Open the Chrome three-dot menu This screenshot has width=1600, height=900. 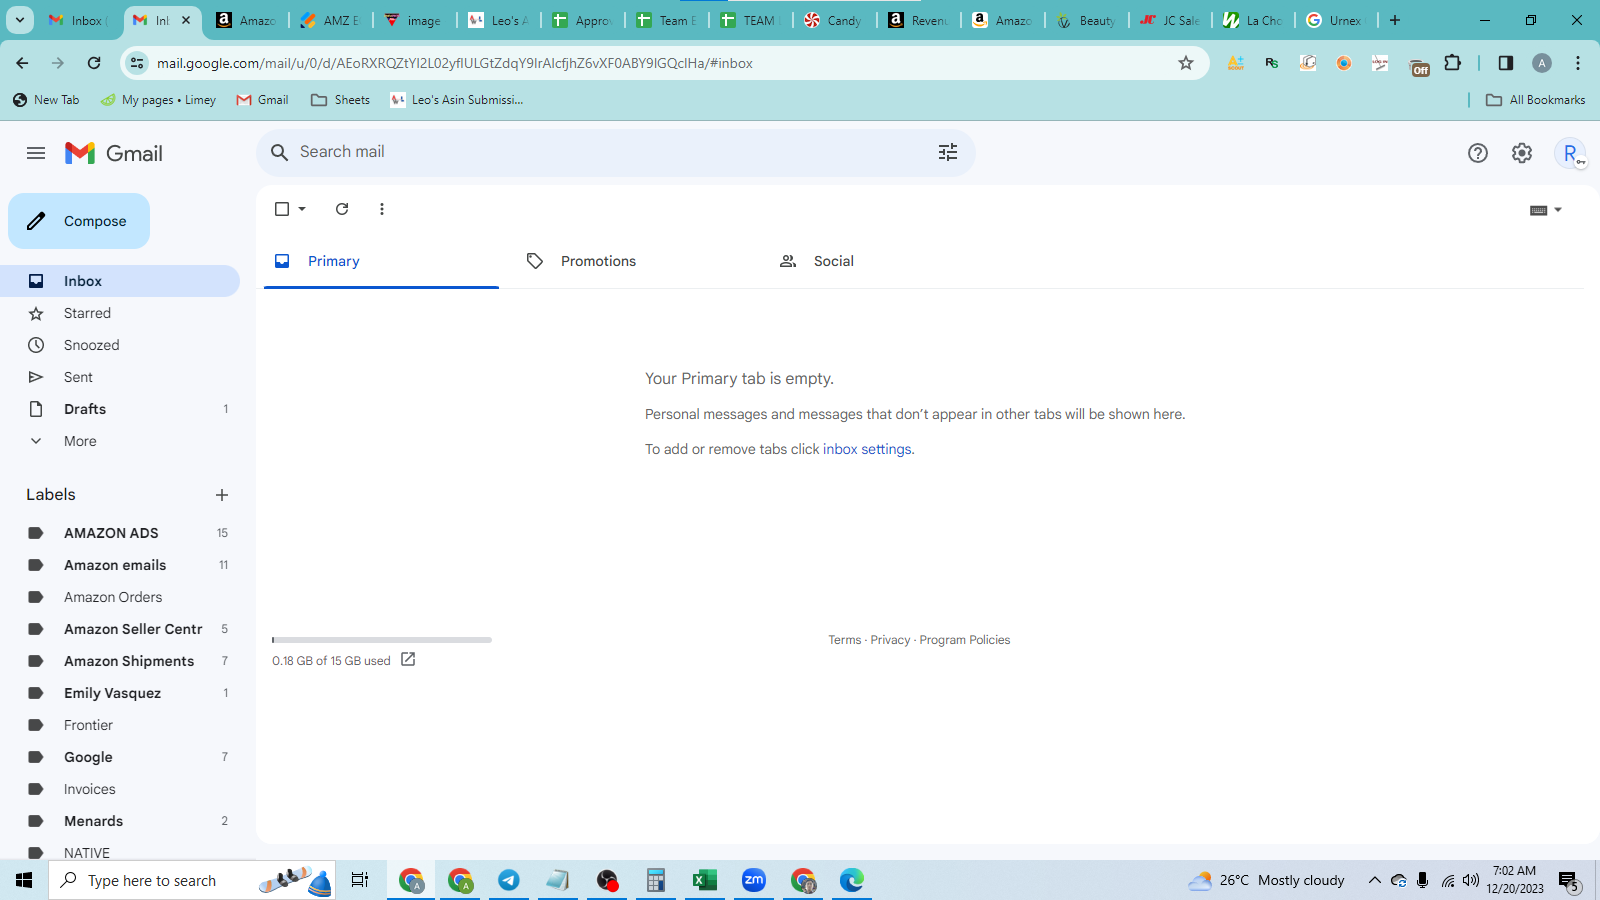point(1578,63)
